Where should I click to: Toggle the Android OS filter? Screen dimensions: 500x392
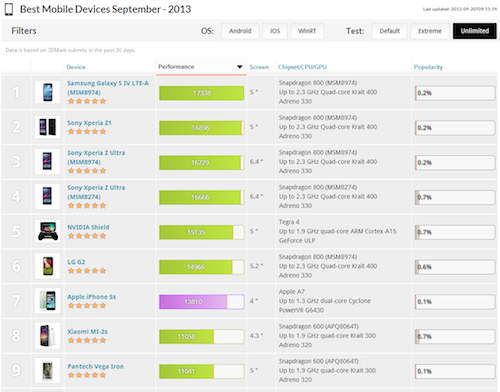click(240, 31)
